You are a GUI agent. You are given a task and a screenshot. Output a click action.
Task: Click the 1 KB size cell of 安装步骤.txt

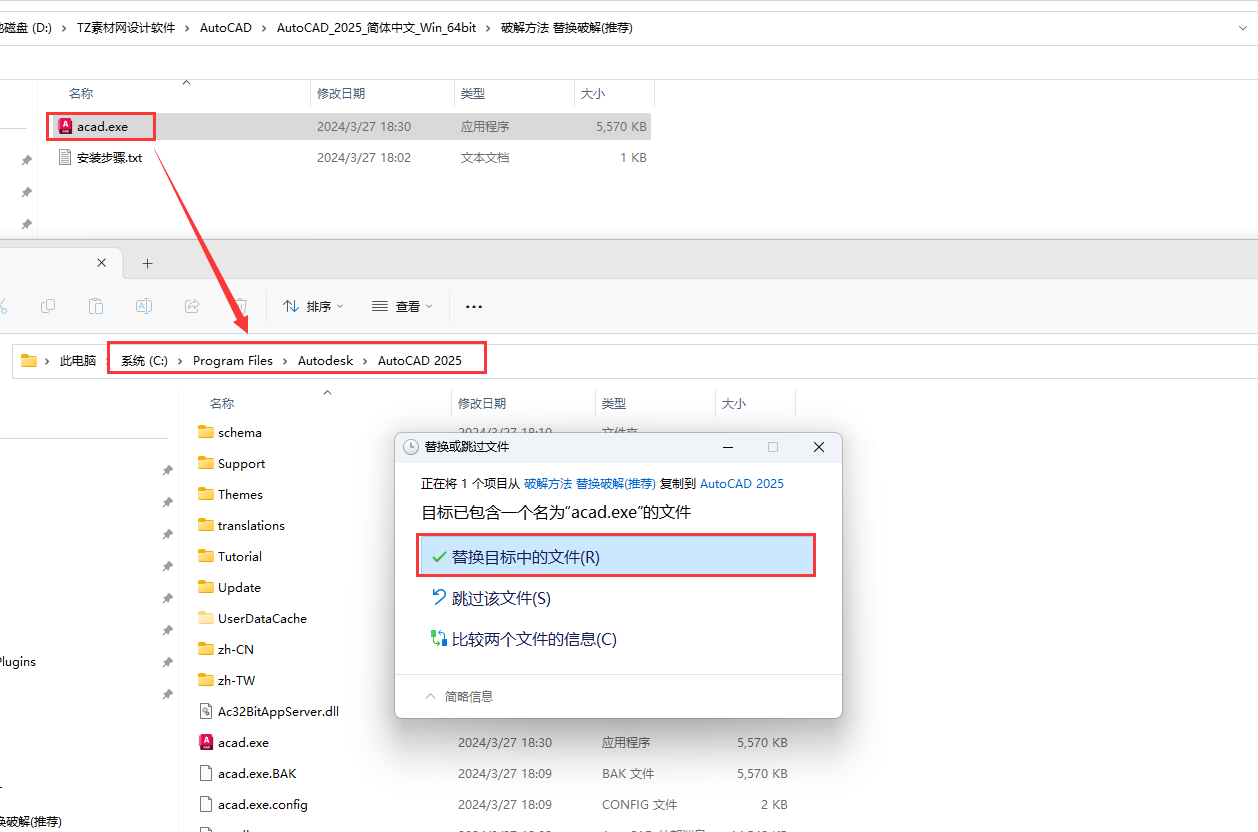[x=633, y=157]
